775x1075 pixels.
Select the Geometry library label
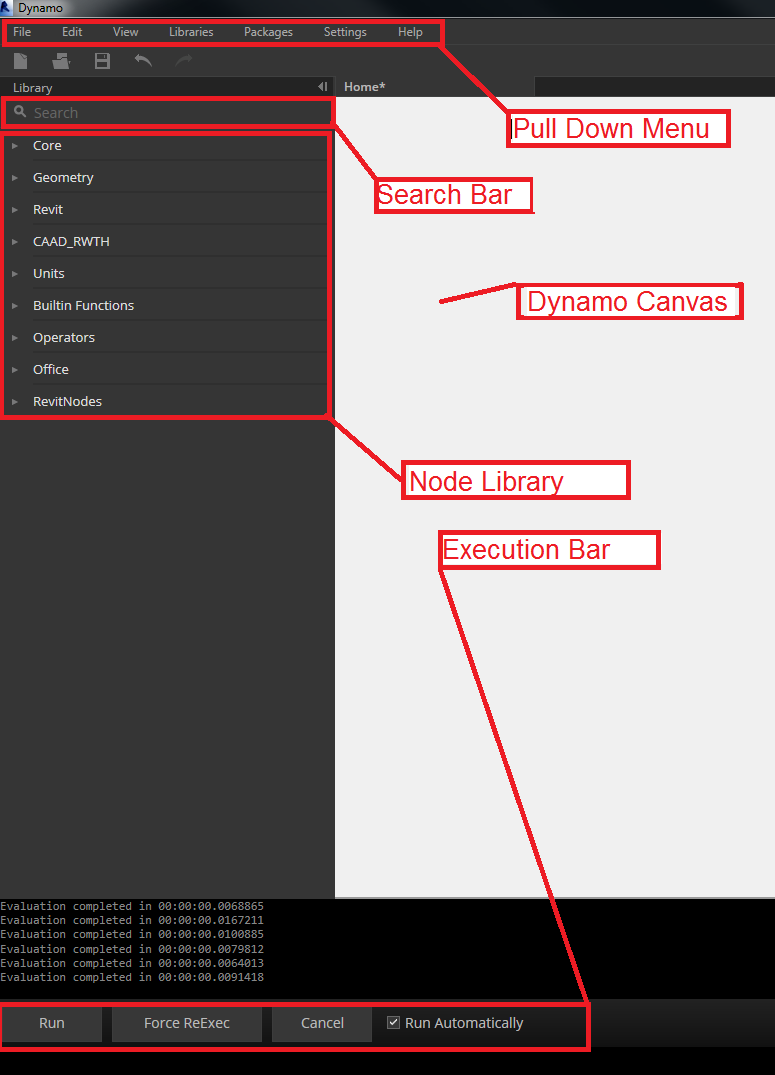point(63,178)
